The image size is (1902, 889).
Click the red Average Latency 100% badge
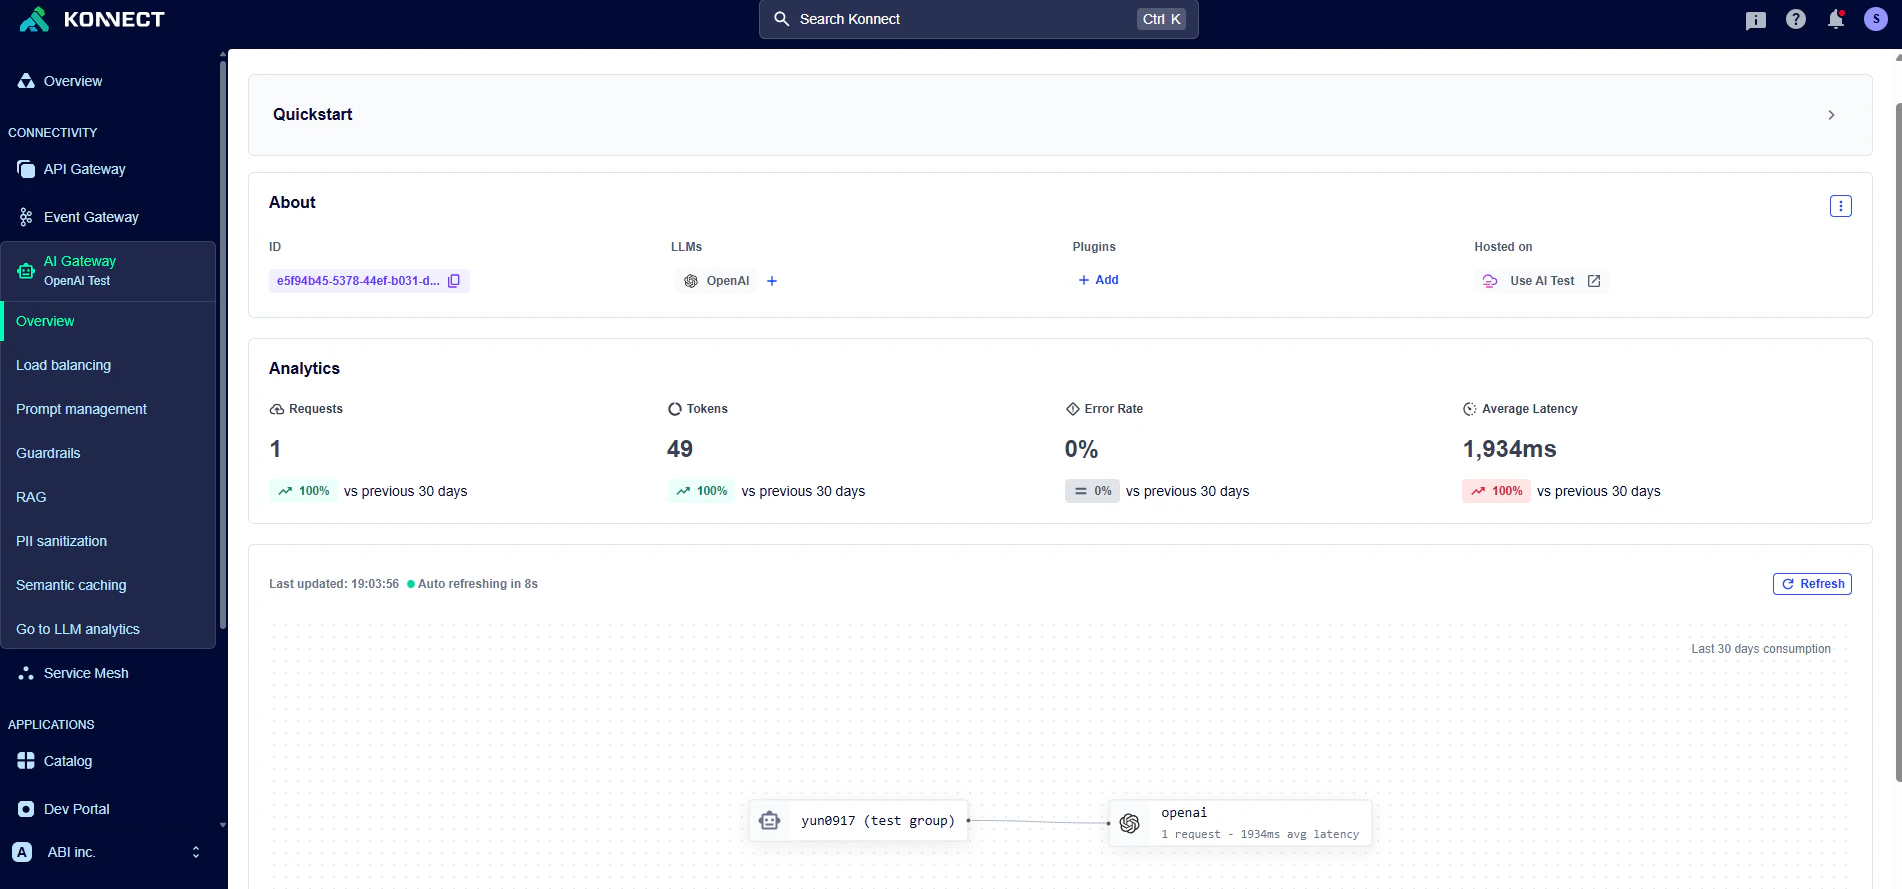[x=1496, y=491]
